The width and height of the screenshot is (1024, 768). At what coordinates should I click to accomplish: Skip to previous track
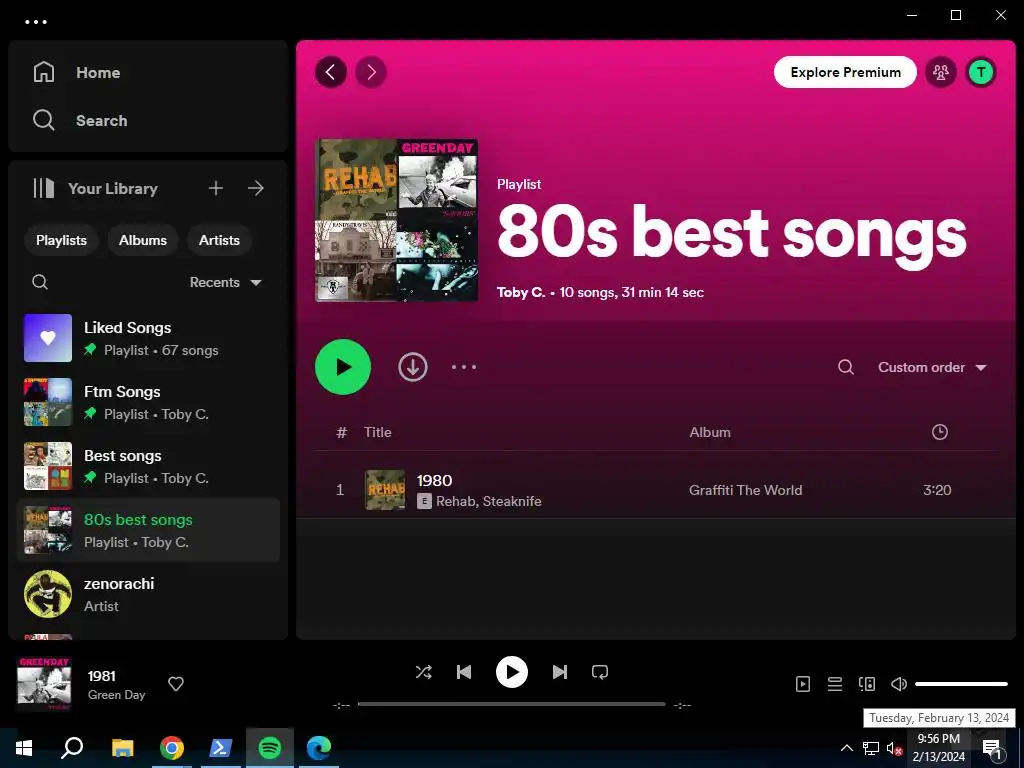pos(464,672)
